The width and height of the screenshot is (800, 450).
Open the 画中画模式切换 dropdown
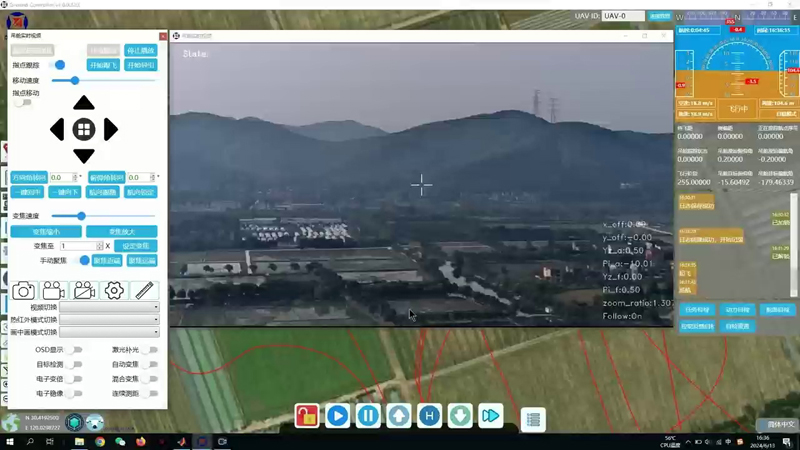109,332
